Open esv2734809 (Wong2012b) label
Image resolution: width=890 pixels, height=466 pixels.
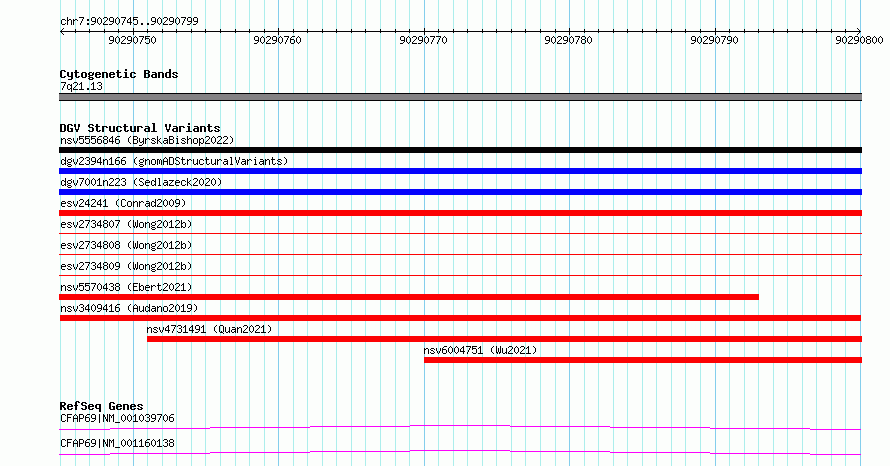tap(126, 266)
